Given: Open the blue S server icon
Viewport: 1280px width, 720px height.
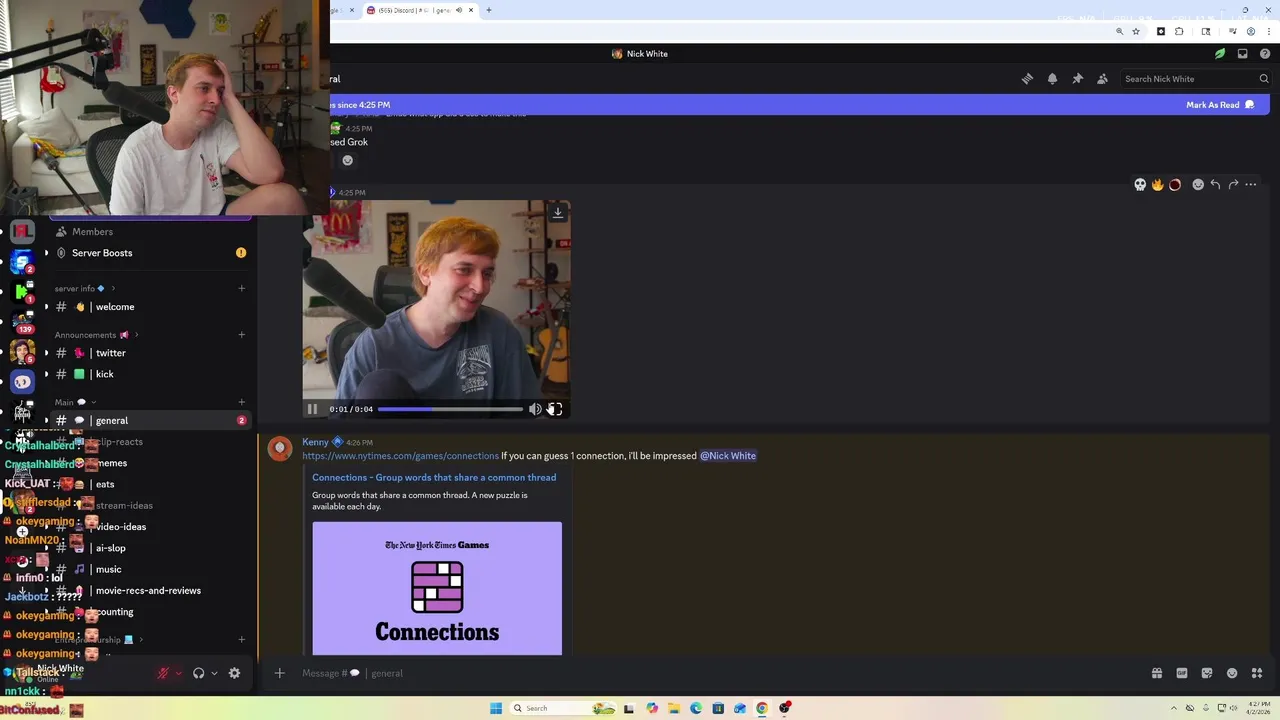Looking at the screenshot, I should (22, 262).
